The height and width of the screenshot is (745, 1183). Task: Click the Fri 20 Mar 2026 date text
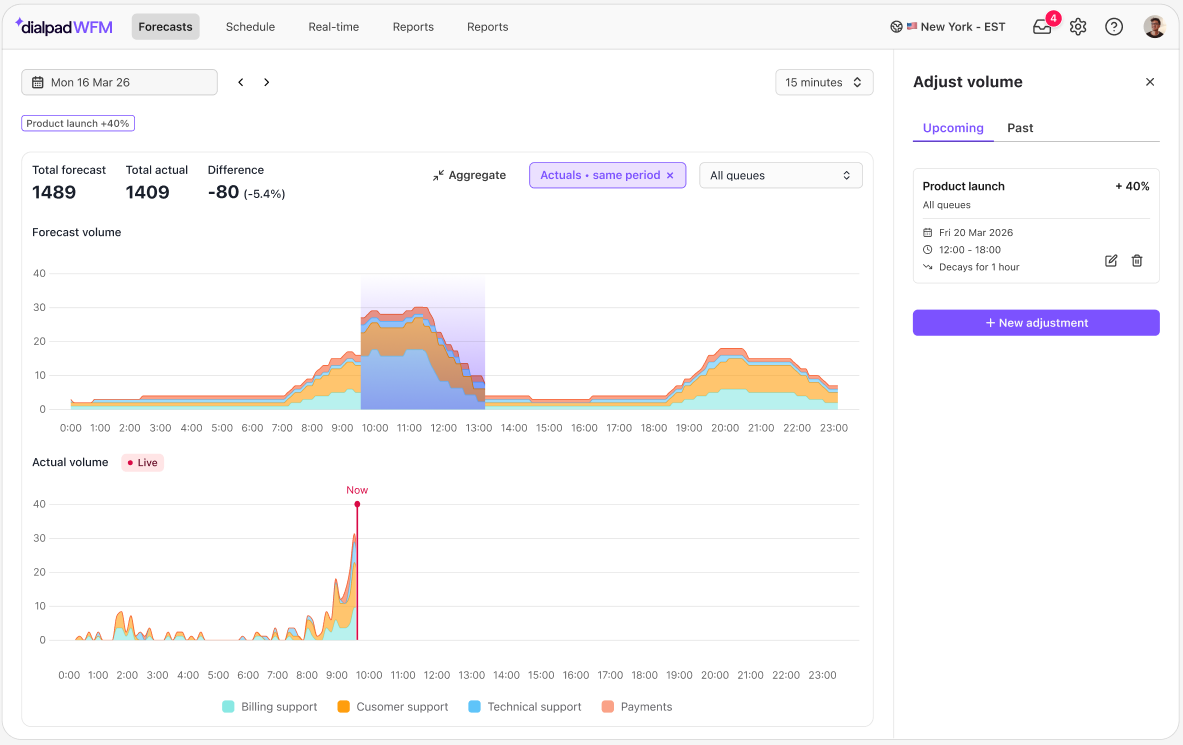click(976, 232)
